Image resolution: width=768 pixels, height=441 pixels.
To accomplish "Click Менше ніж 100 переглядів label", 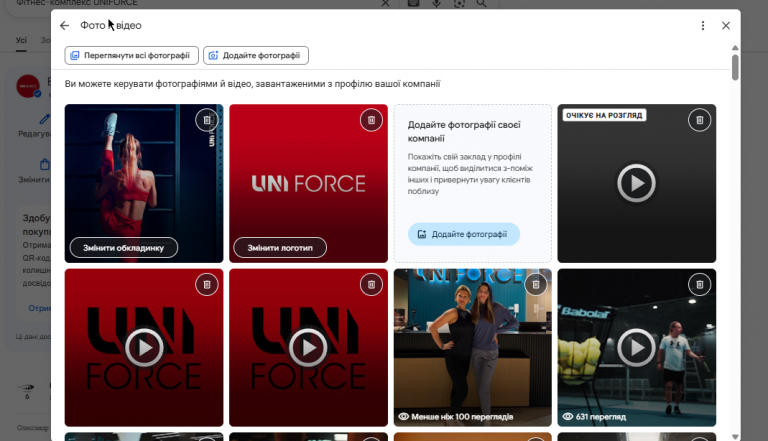I will coord(456,416).
